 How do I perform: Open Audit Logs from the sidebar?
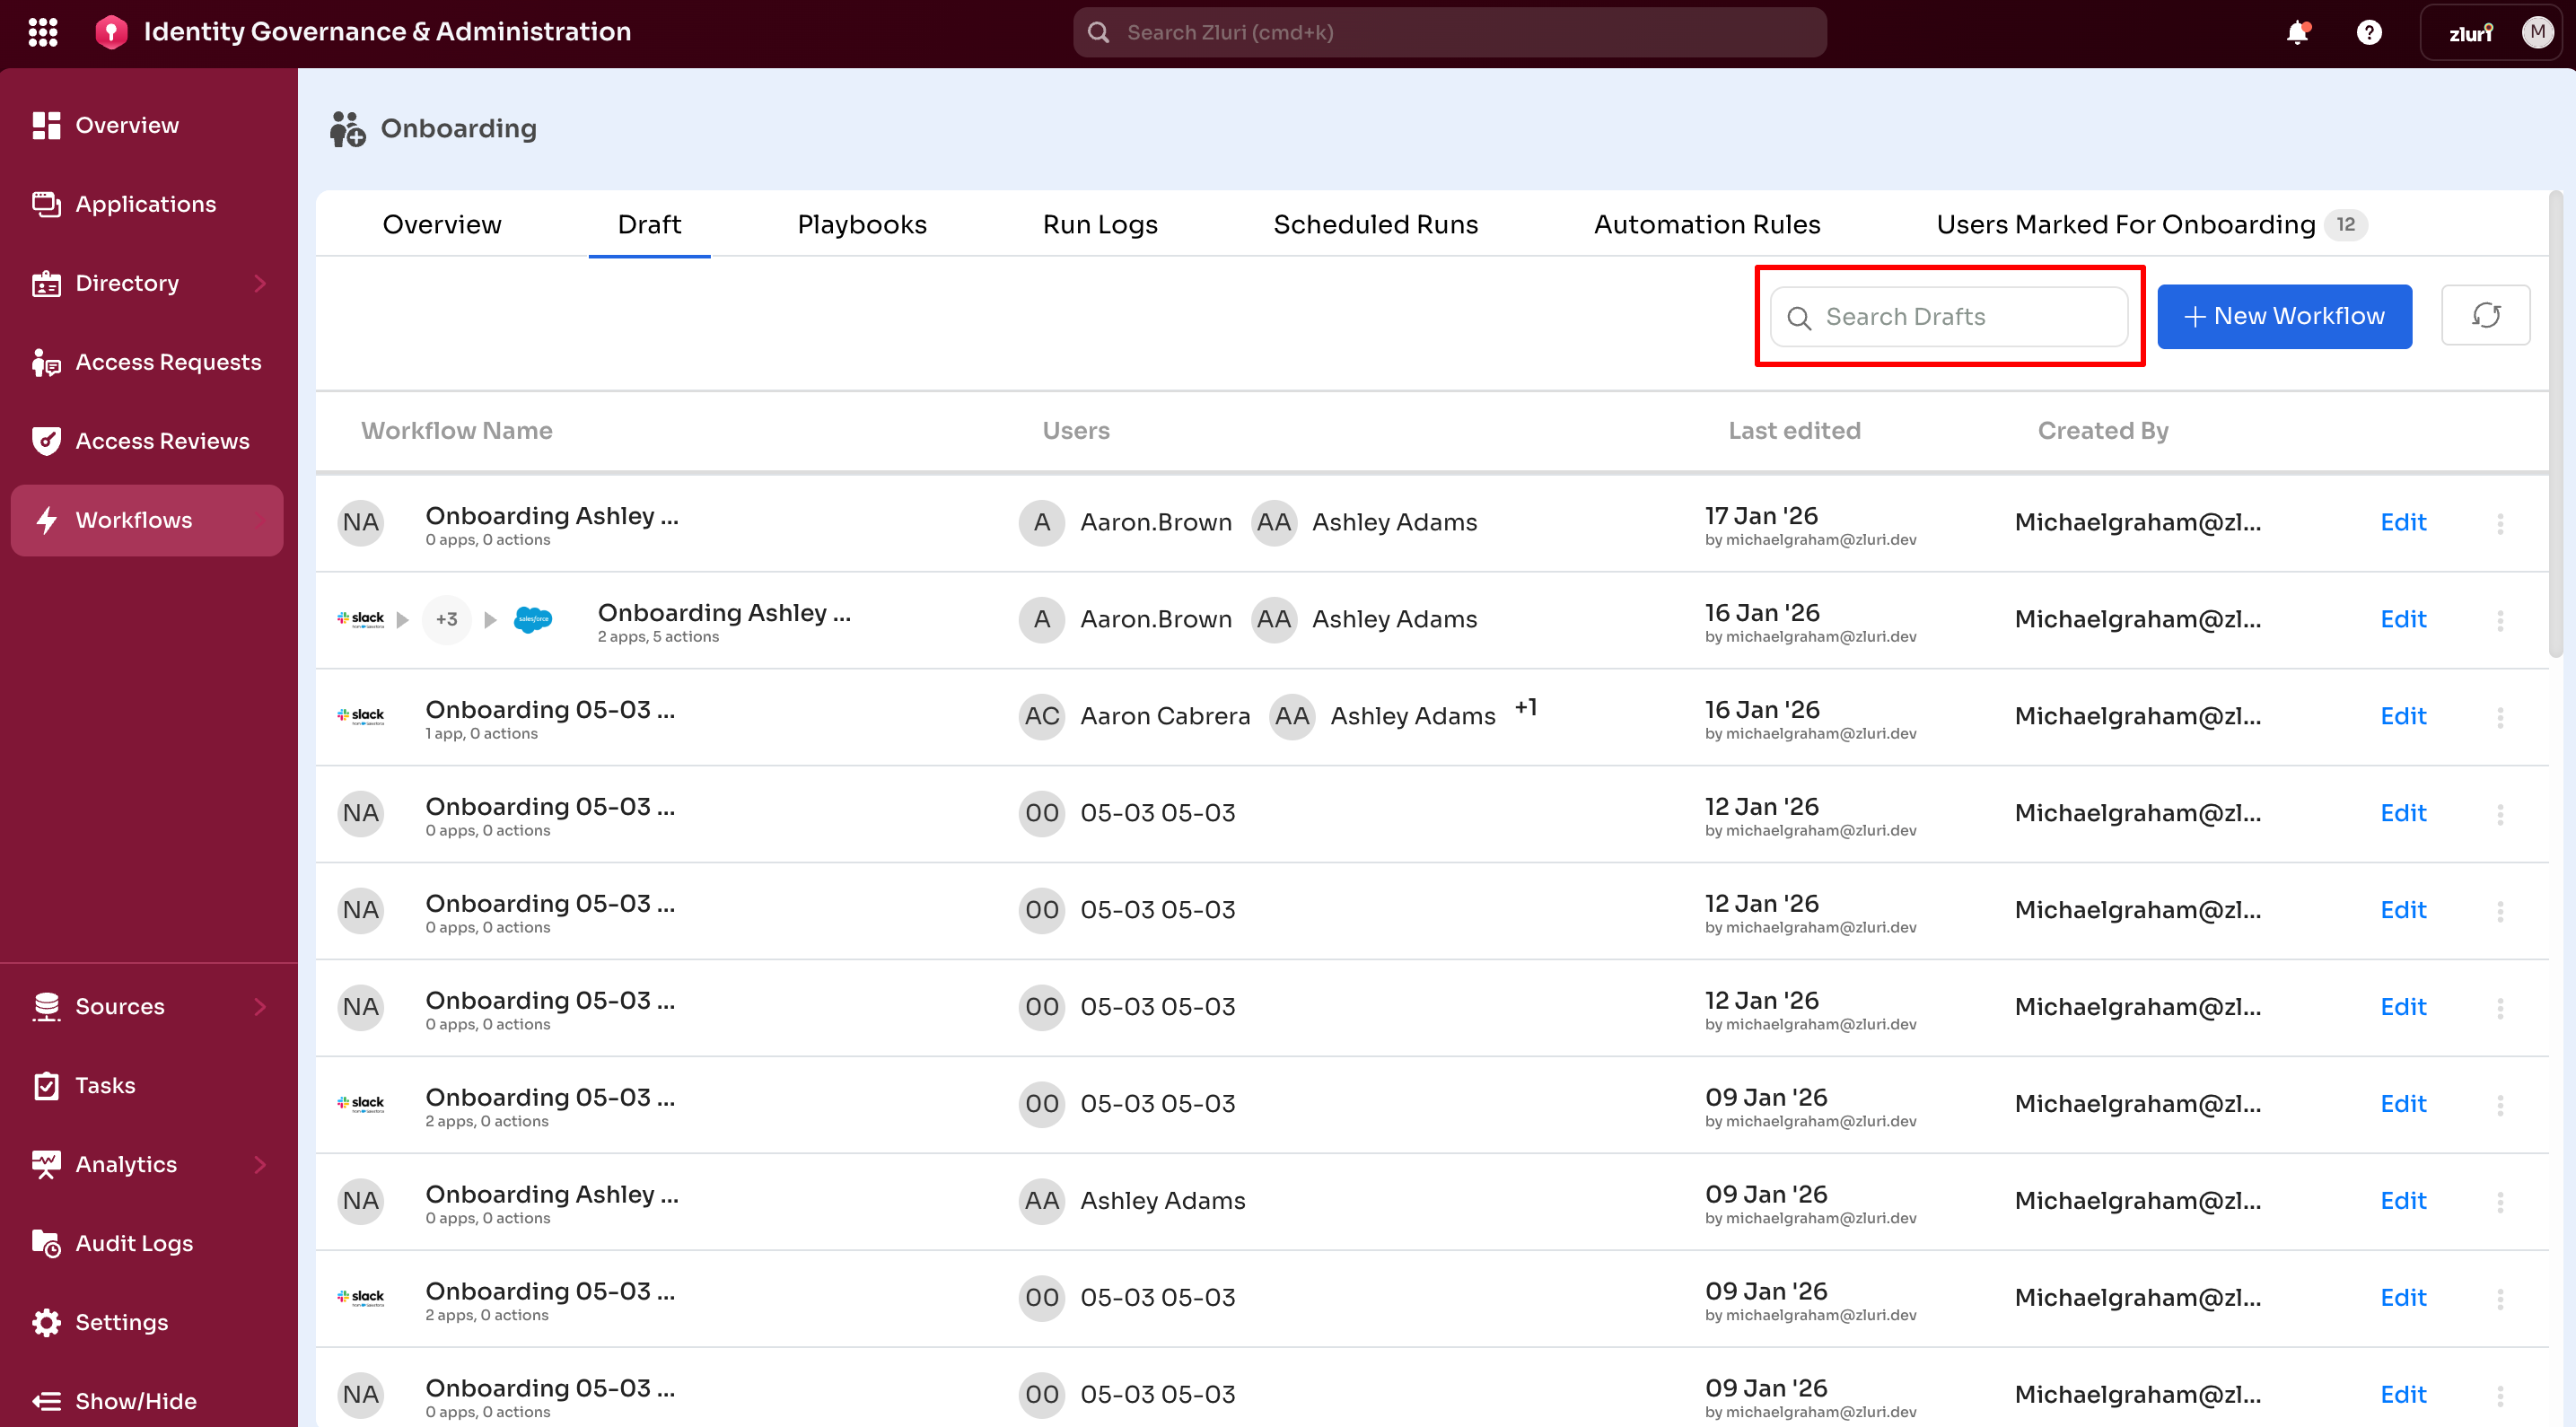[134, 1243]
